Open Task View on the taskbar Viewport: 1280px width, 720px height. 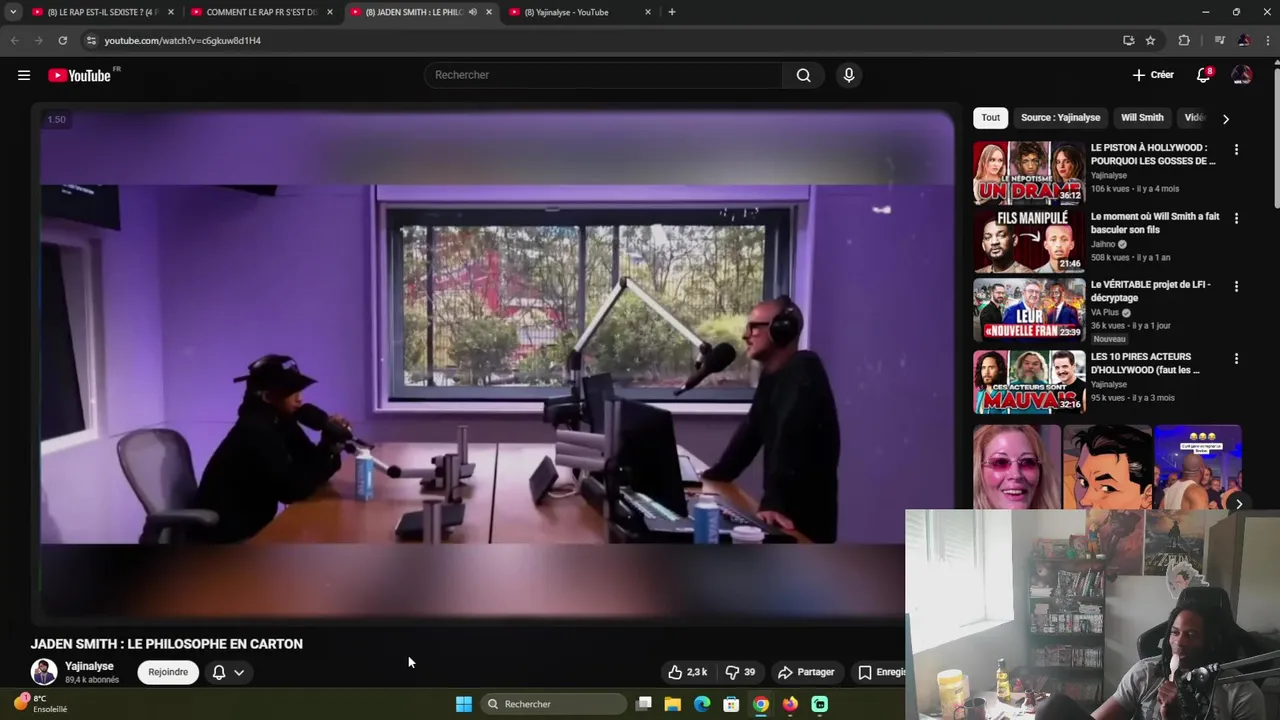click(x=644, y=704)
